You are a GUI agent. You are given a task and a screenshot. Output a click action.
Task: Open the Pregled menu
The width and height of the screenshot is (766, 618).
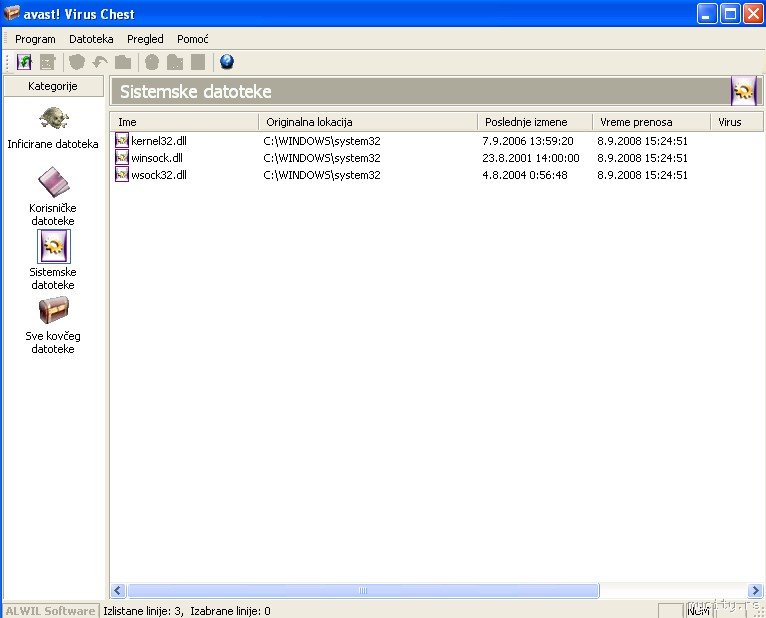(x=145, y=39)
